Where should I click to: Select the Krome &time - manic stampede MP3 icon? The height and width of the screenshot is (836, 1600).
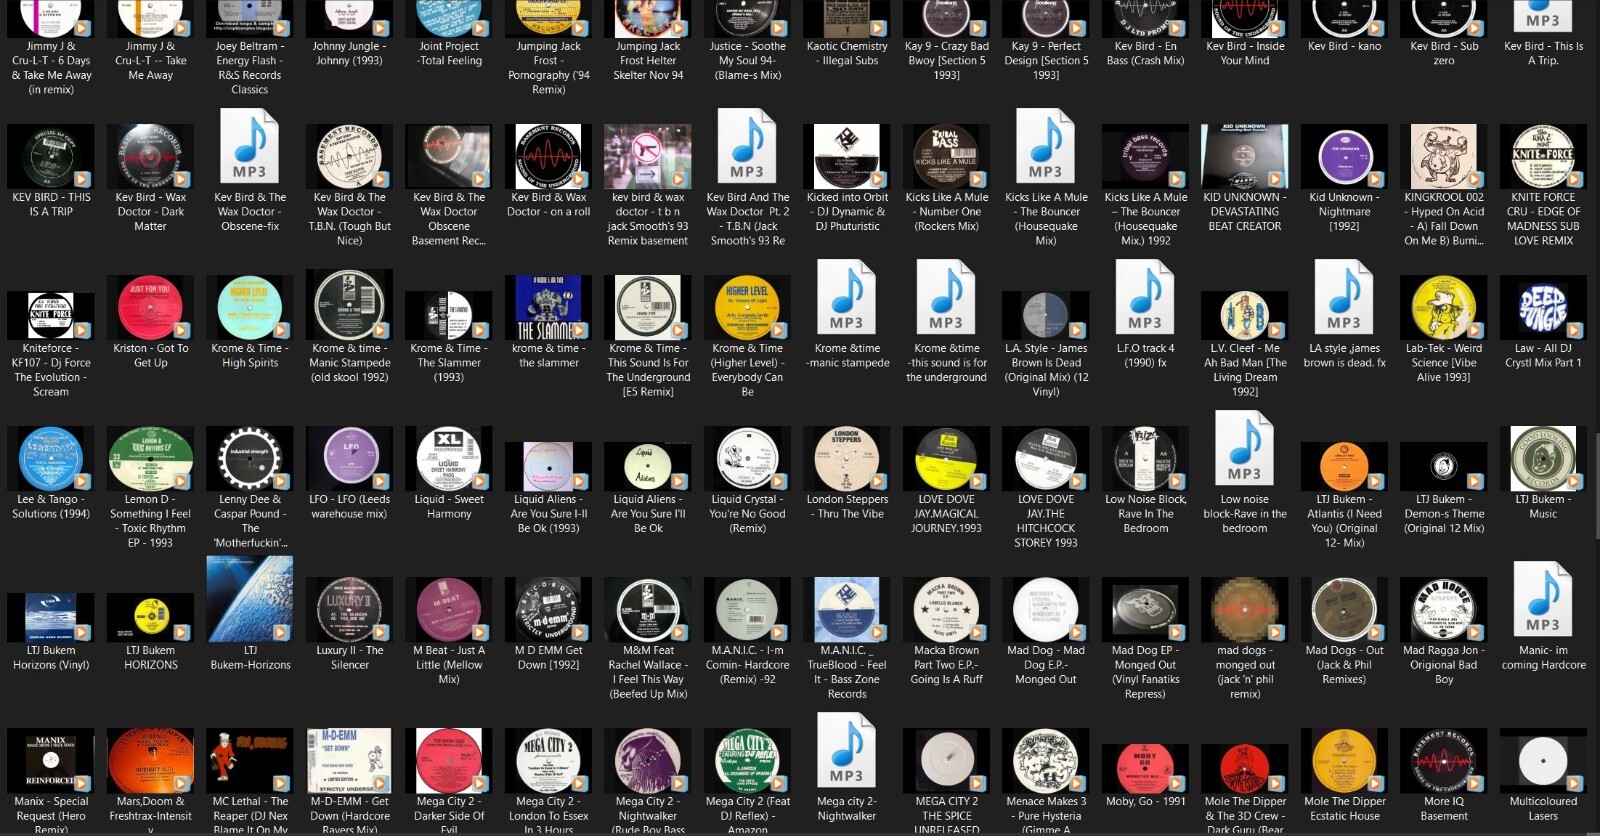[847, 299]
